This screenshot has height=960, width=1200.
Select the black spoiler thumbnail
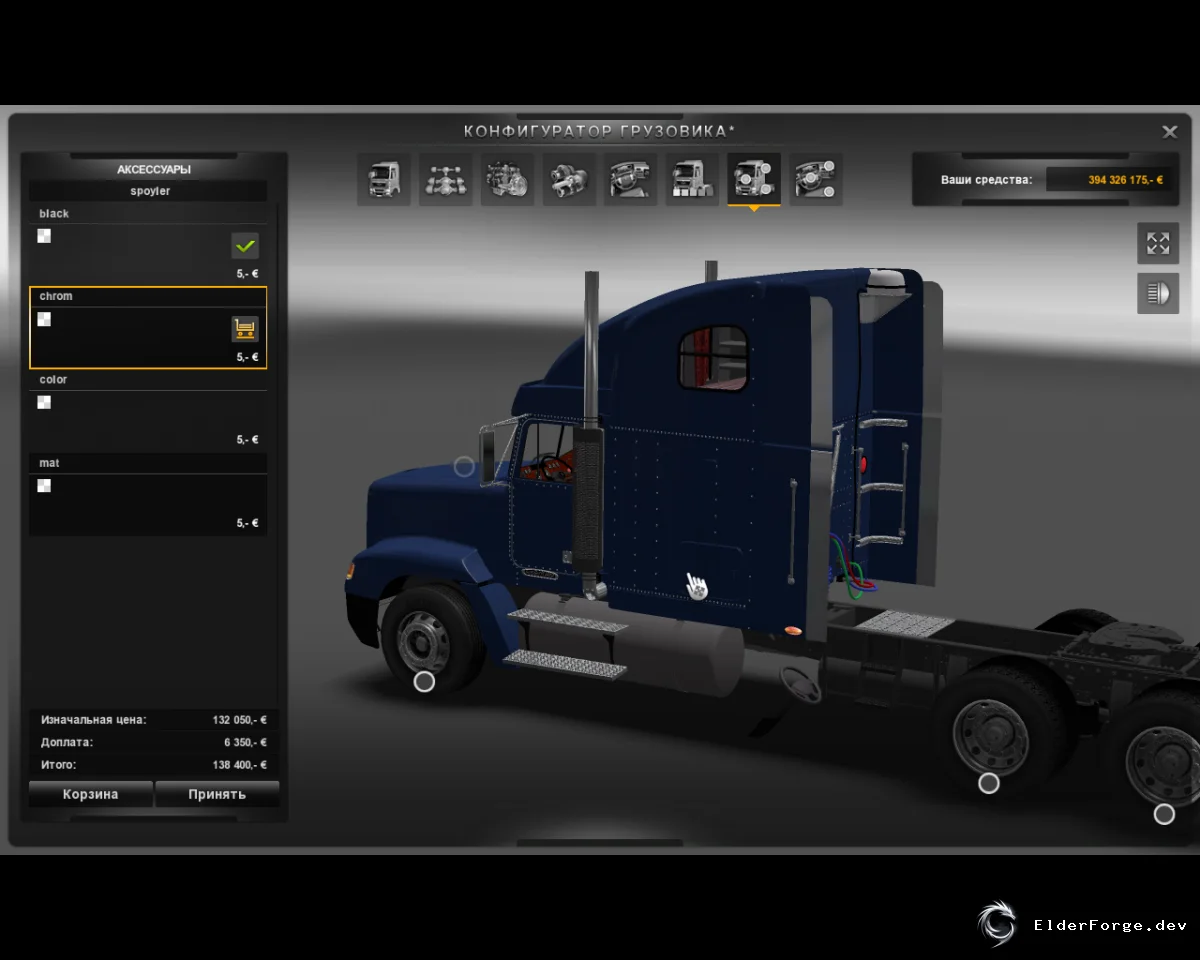[44, 236]
